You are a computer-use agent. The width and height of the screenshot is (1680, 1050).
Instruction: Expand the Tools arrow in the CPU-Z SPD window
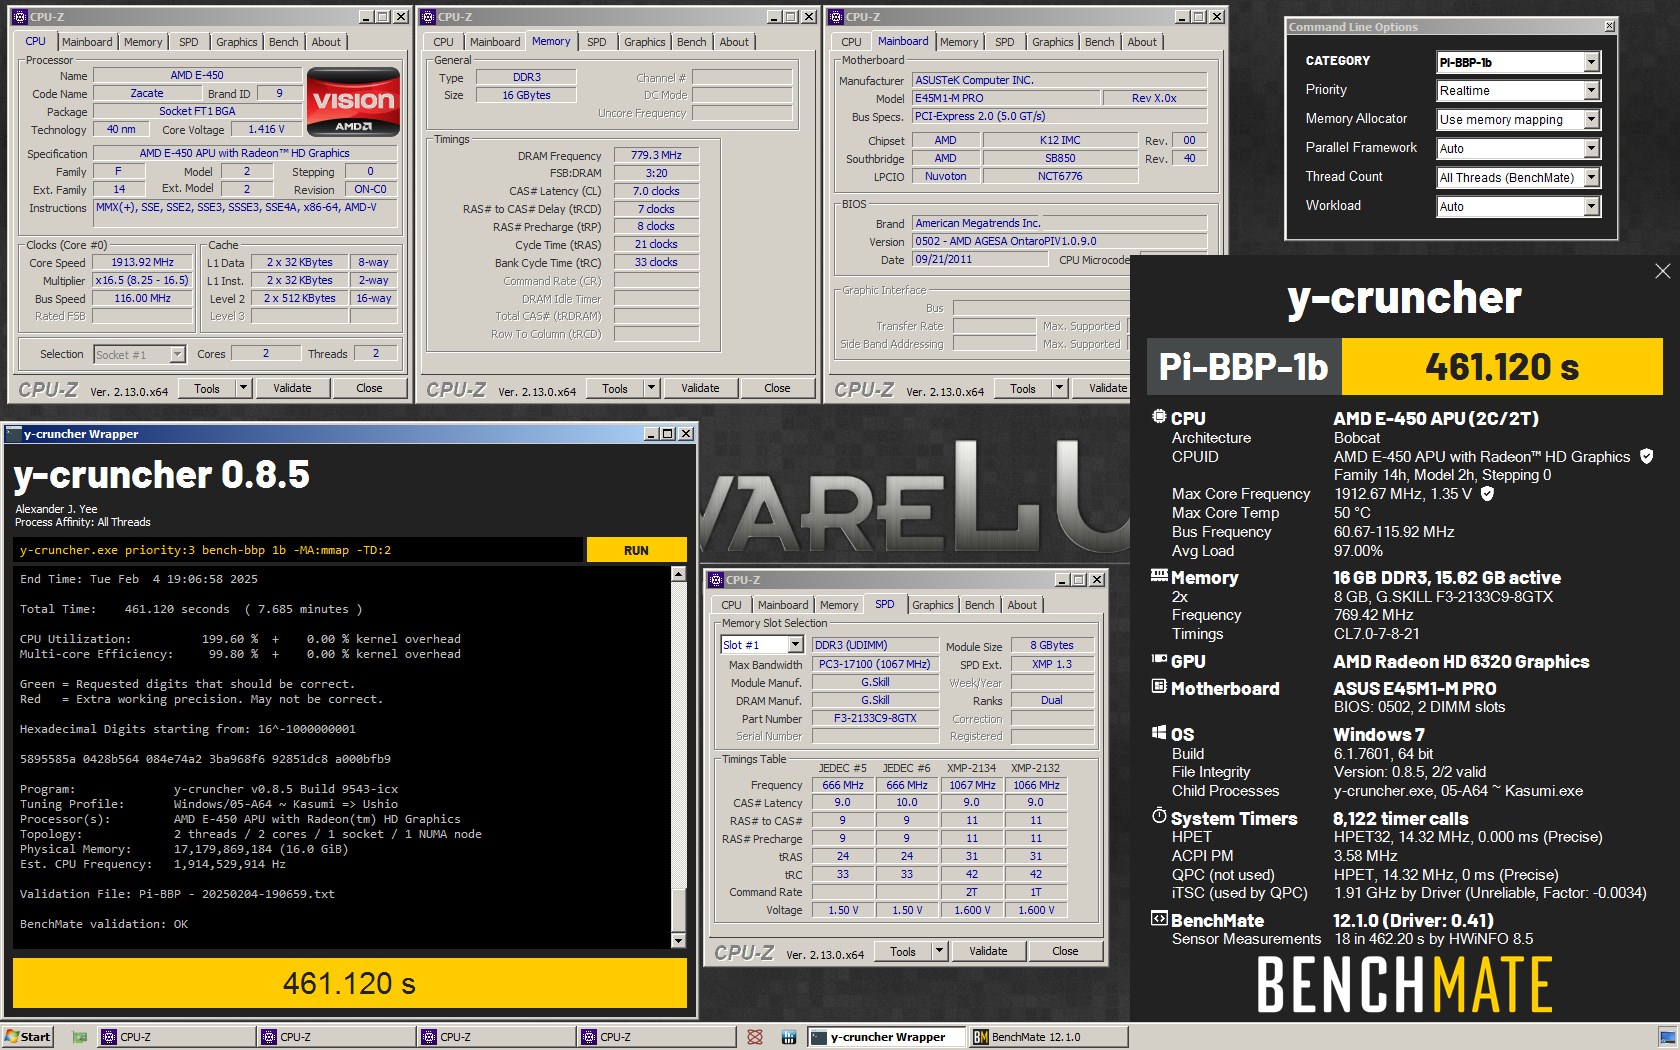939,951
